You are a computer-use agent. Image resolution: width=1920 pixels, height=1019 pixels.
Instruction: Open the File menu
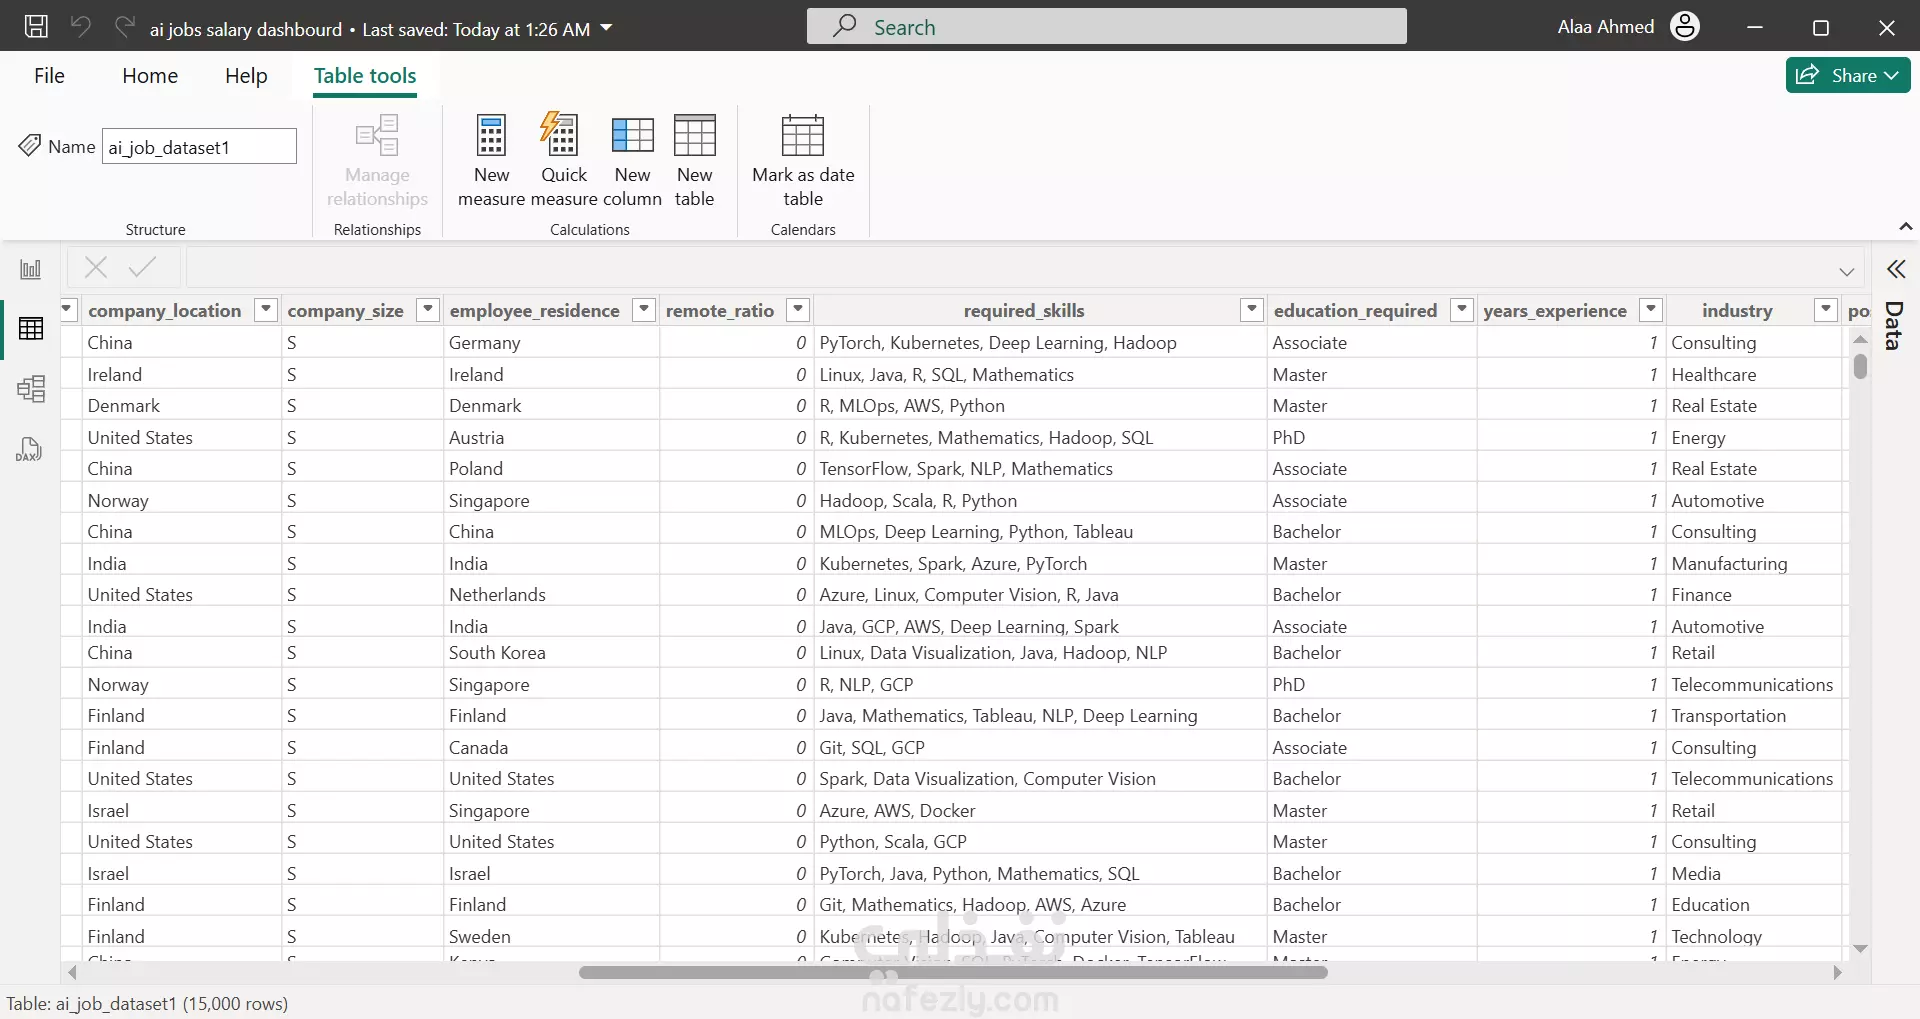[49, 76]
